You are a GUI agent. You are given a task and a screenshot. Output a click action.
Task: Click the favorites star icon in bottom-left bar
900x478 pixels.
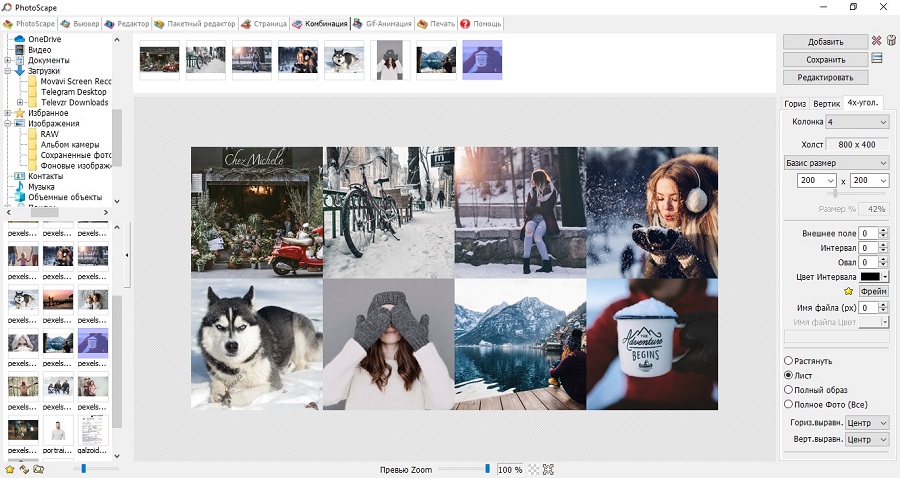click(x=10, y=469)
